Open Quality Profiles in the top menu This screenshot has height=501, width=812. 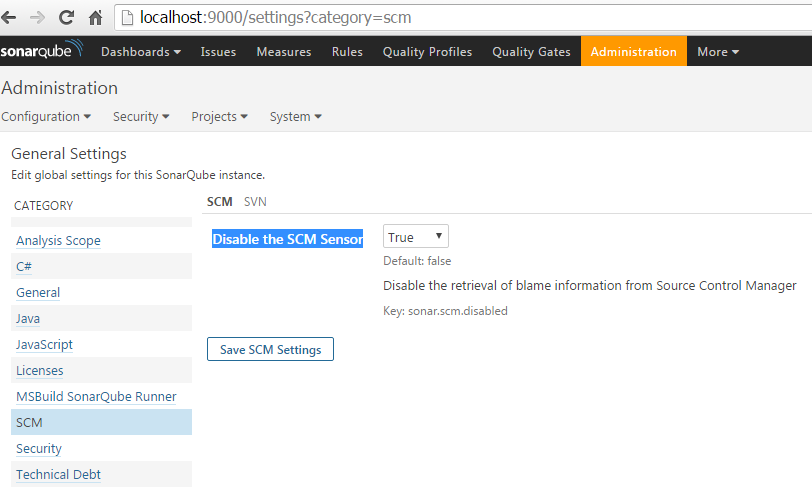point(427,52)
